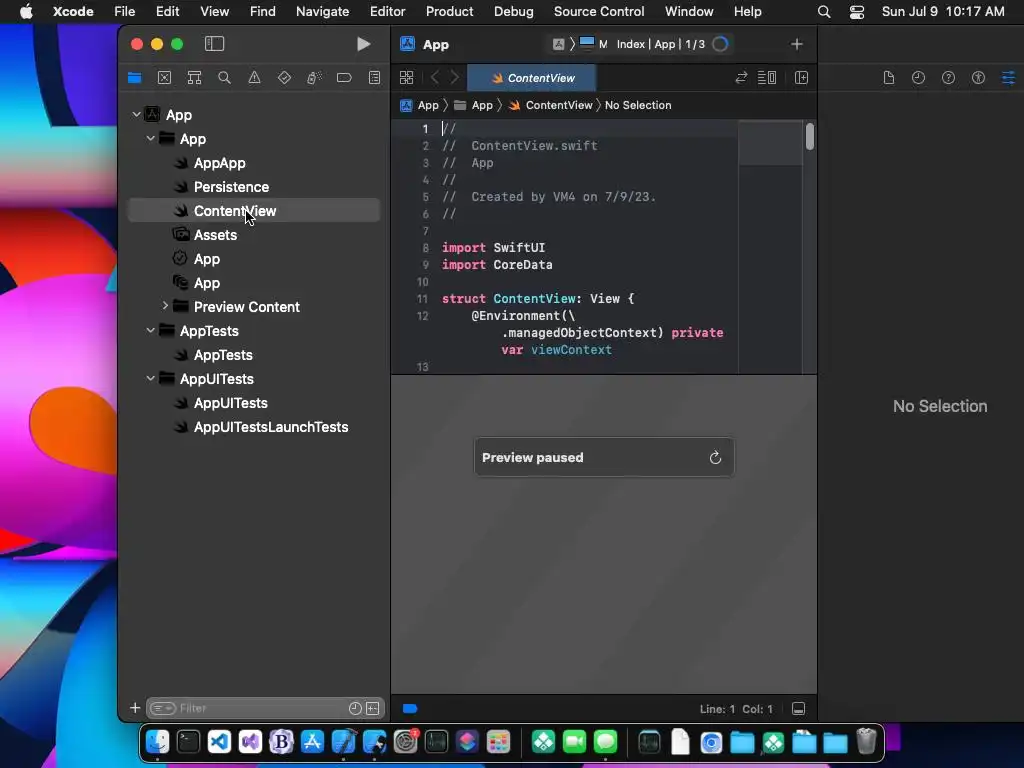Click the navigator Filter field
This screenshot has height=768, width=1024.
264,708
